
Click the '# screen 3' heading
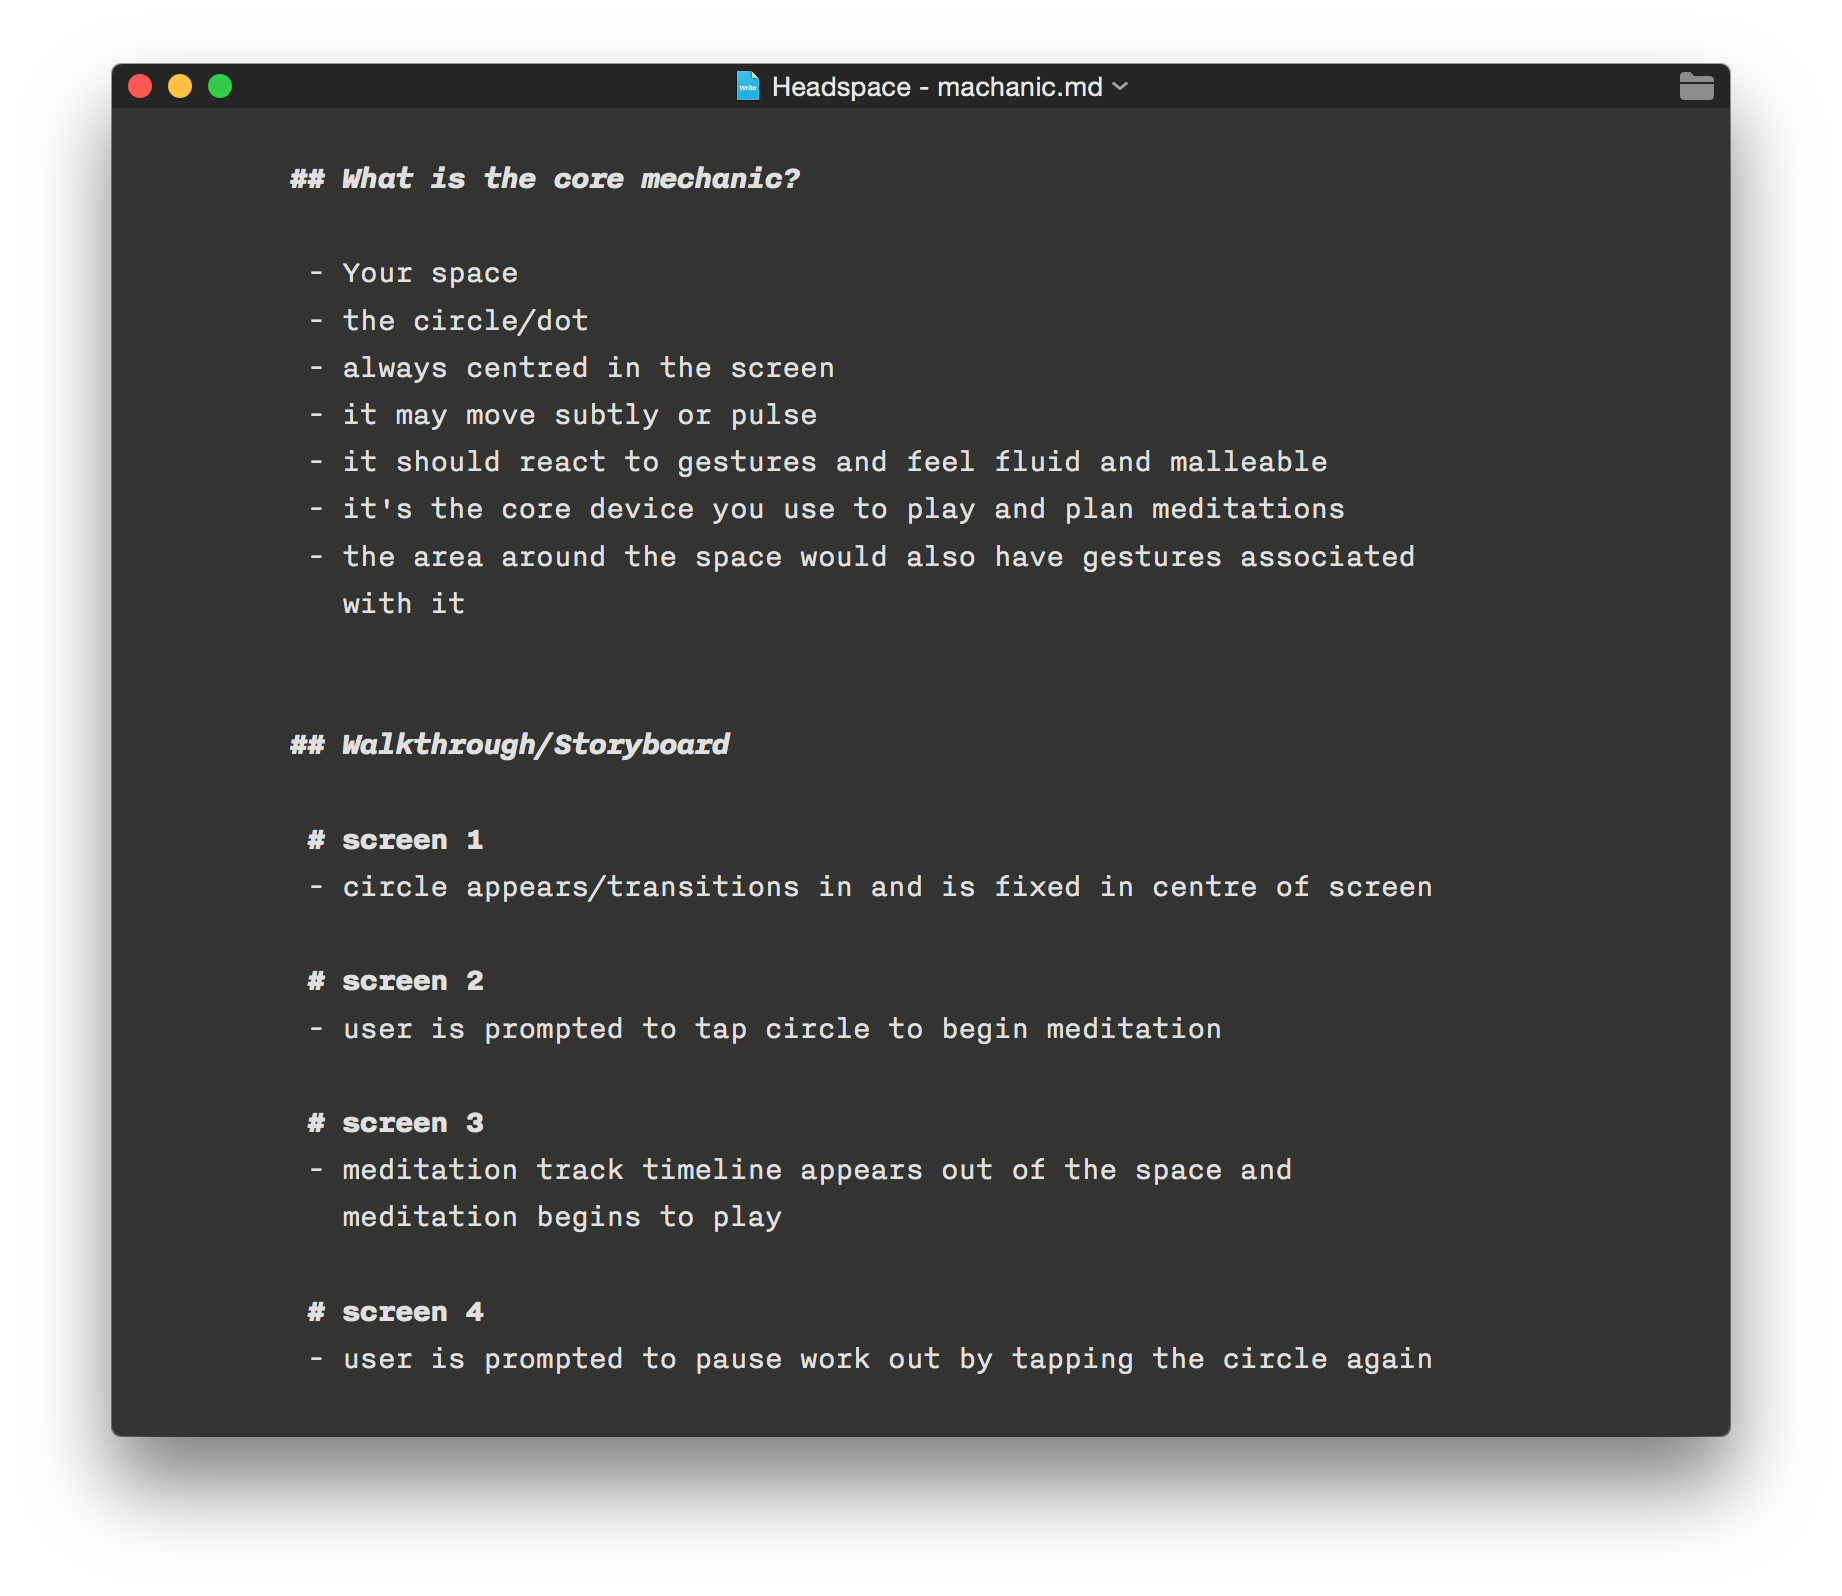(x=396, y=1123)
